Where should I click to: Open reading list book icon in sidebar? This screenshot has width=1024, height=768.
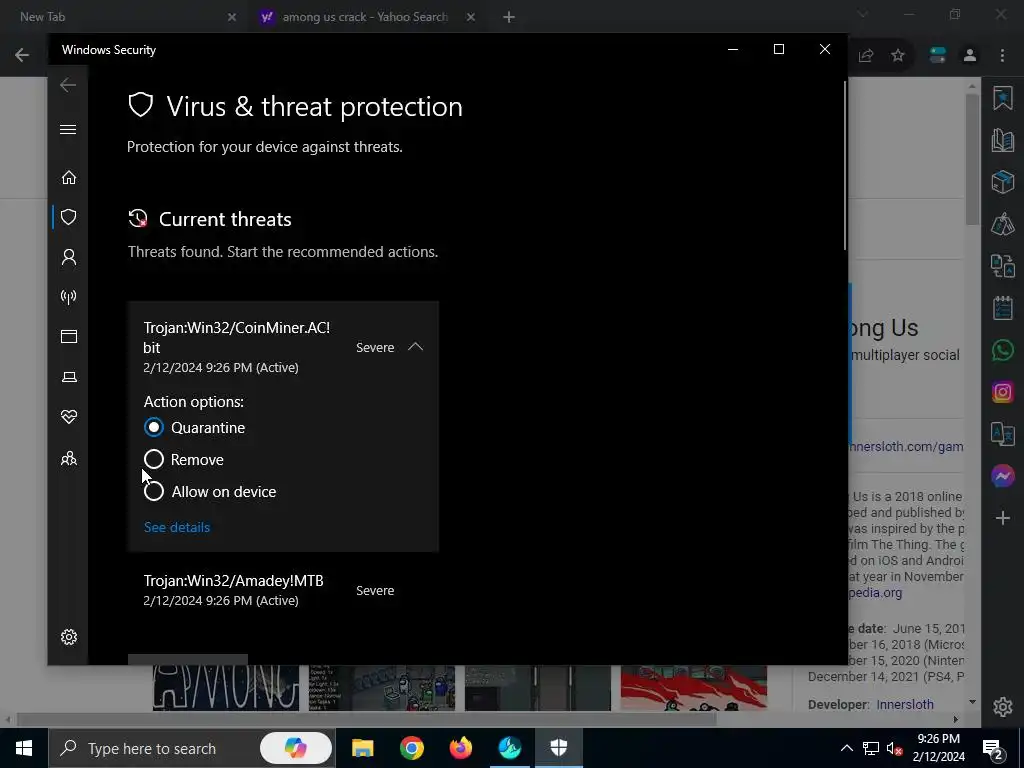coord(1002,140)
